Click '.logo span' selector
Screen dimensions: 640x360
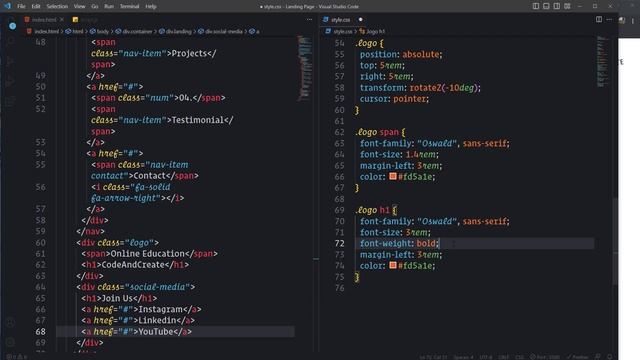point(377,132)
